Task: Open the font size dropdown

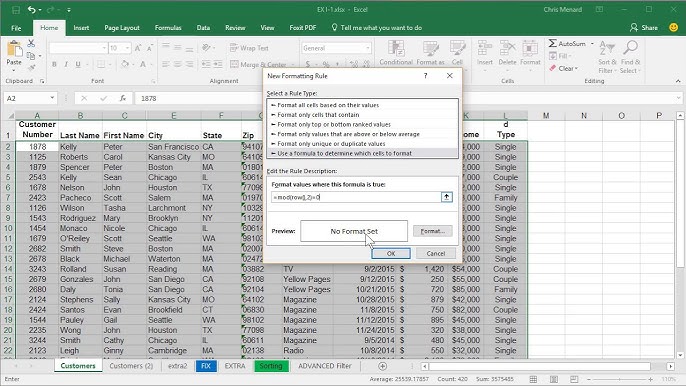Action: pos(127,48)
